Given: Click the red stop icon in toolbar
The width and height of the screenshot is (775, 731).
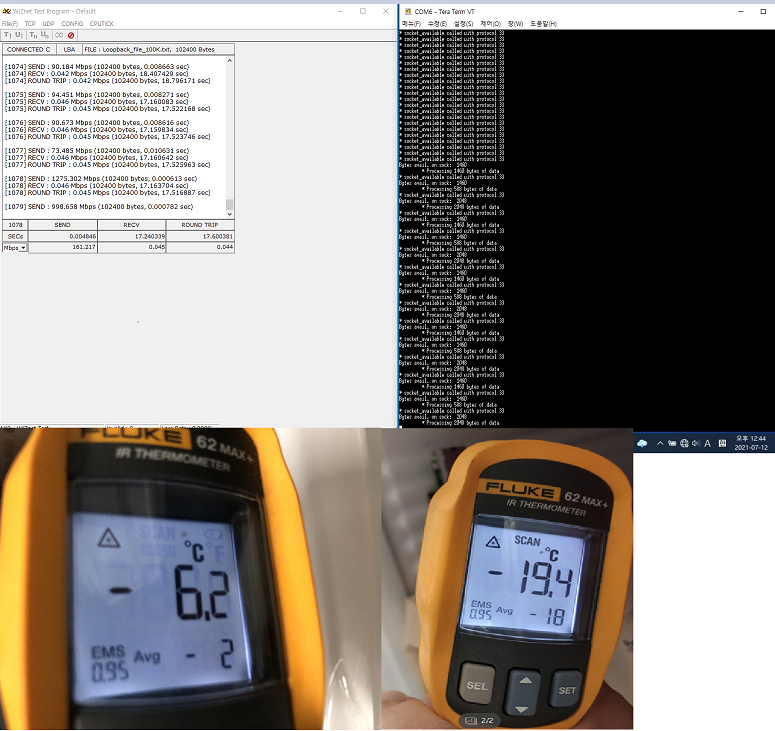Looking at the screenshot, I should (x=71, y=35).
